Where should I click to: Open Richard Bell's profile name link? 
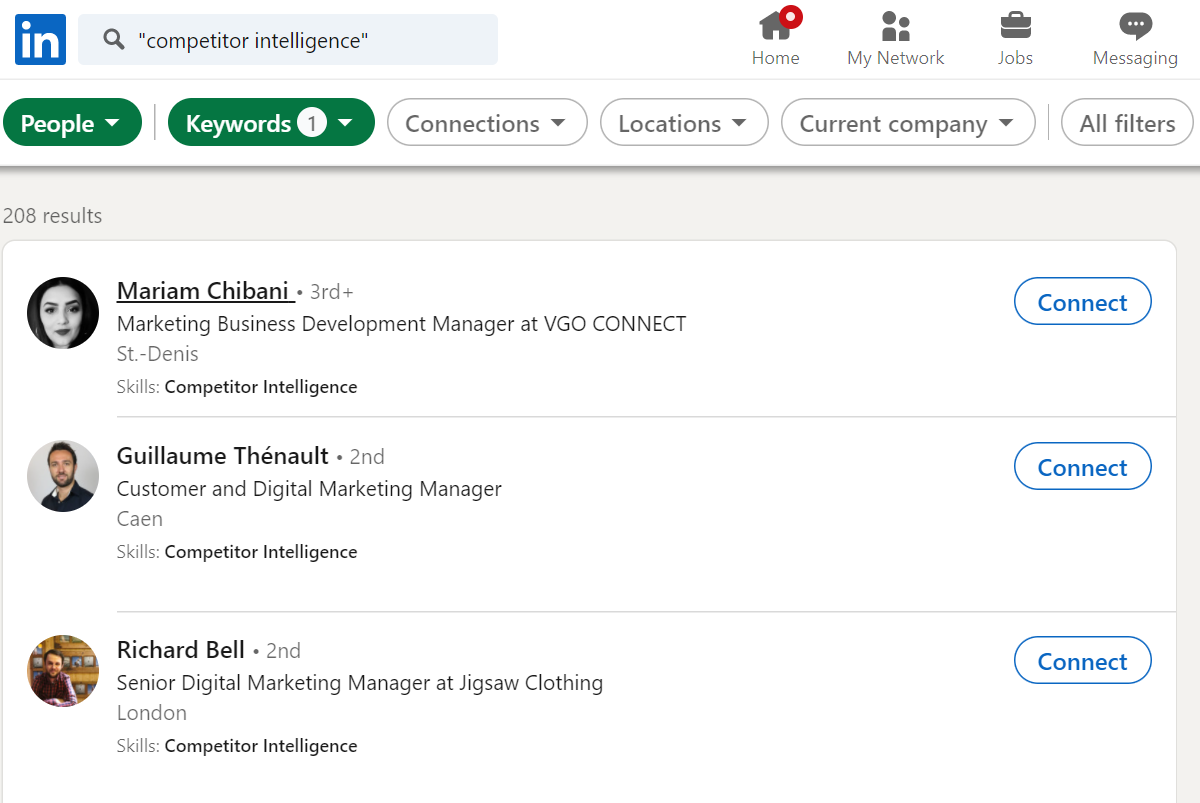(x=181, y=650)
